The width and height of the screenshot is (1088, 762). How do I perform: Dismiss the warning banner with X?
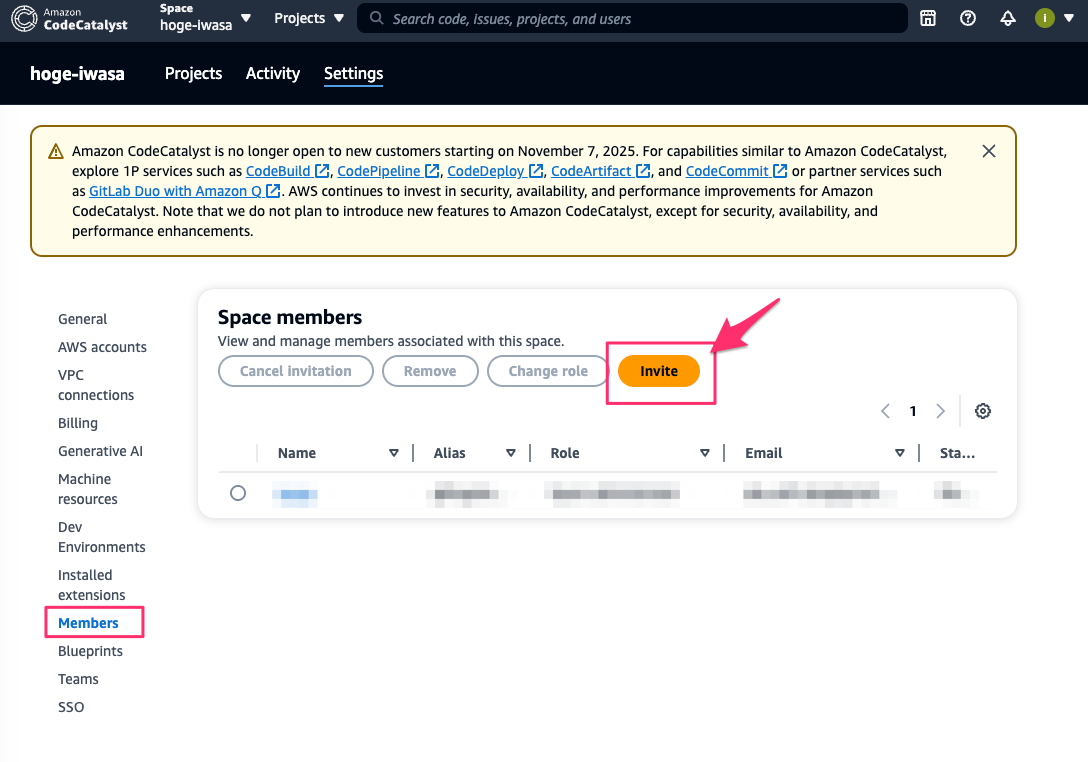tap(989, 151)
